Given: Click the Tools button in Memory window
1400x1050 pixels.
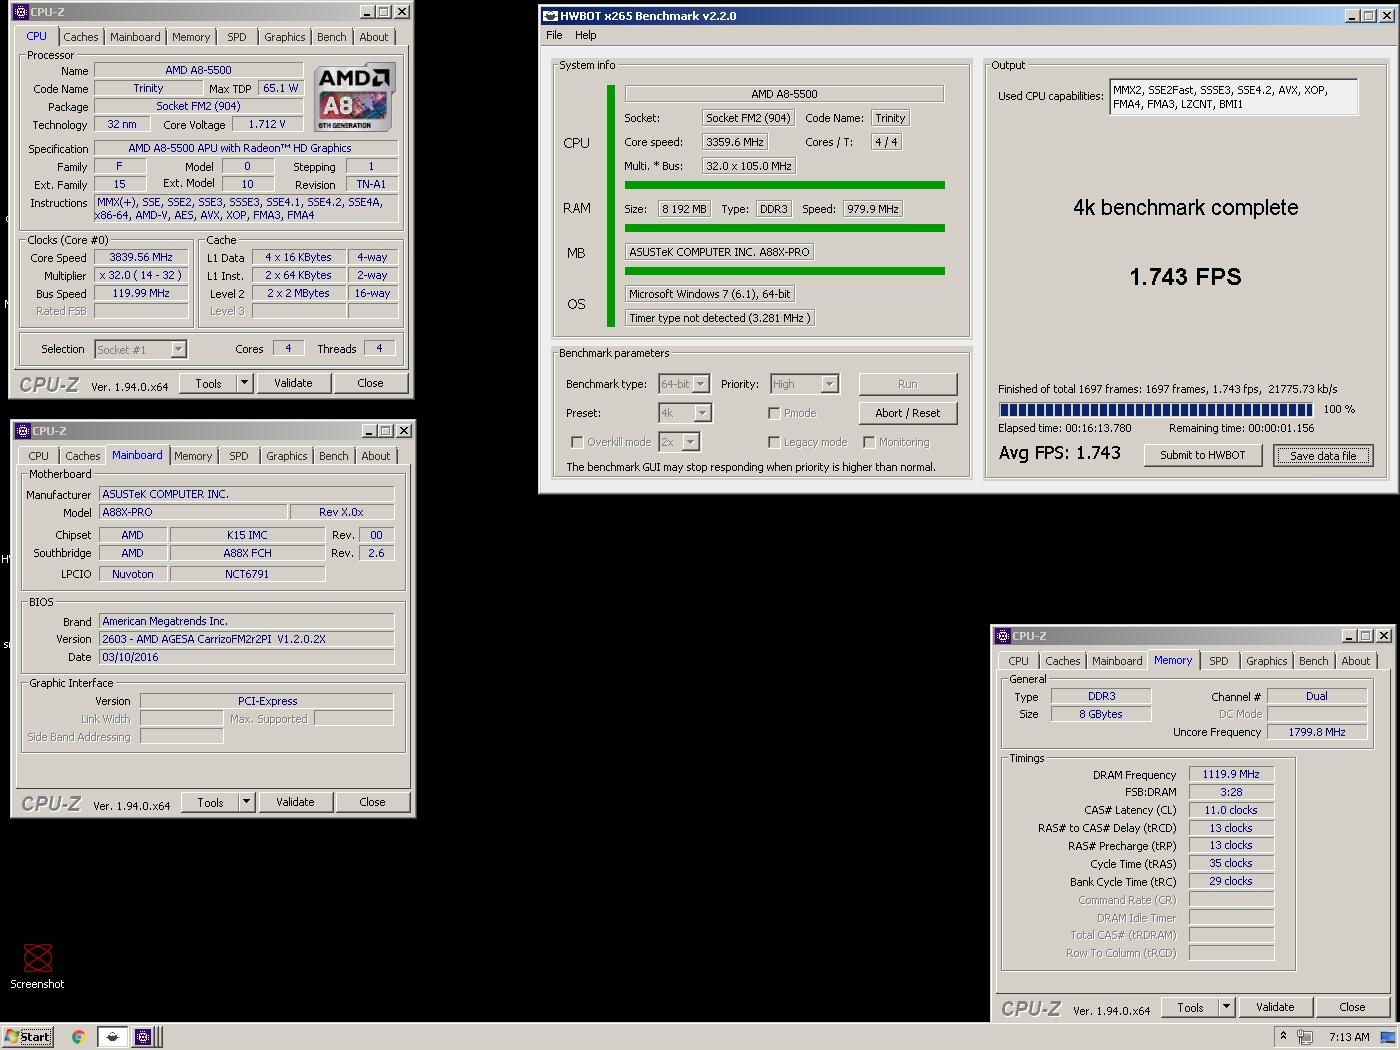Looking at the screenshot, I should [x=1190, y=1007].
